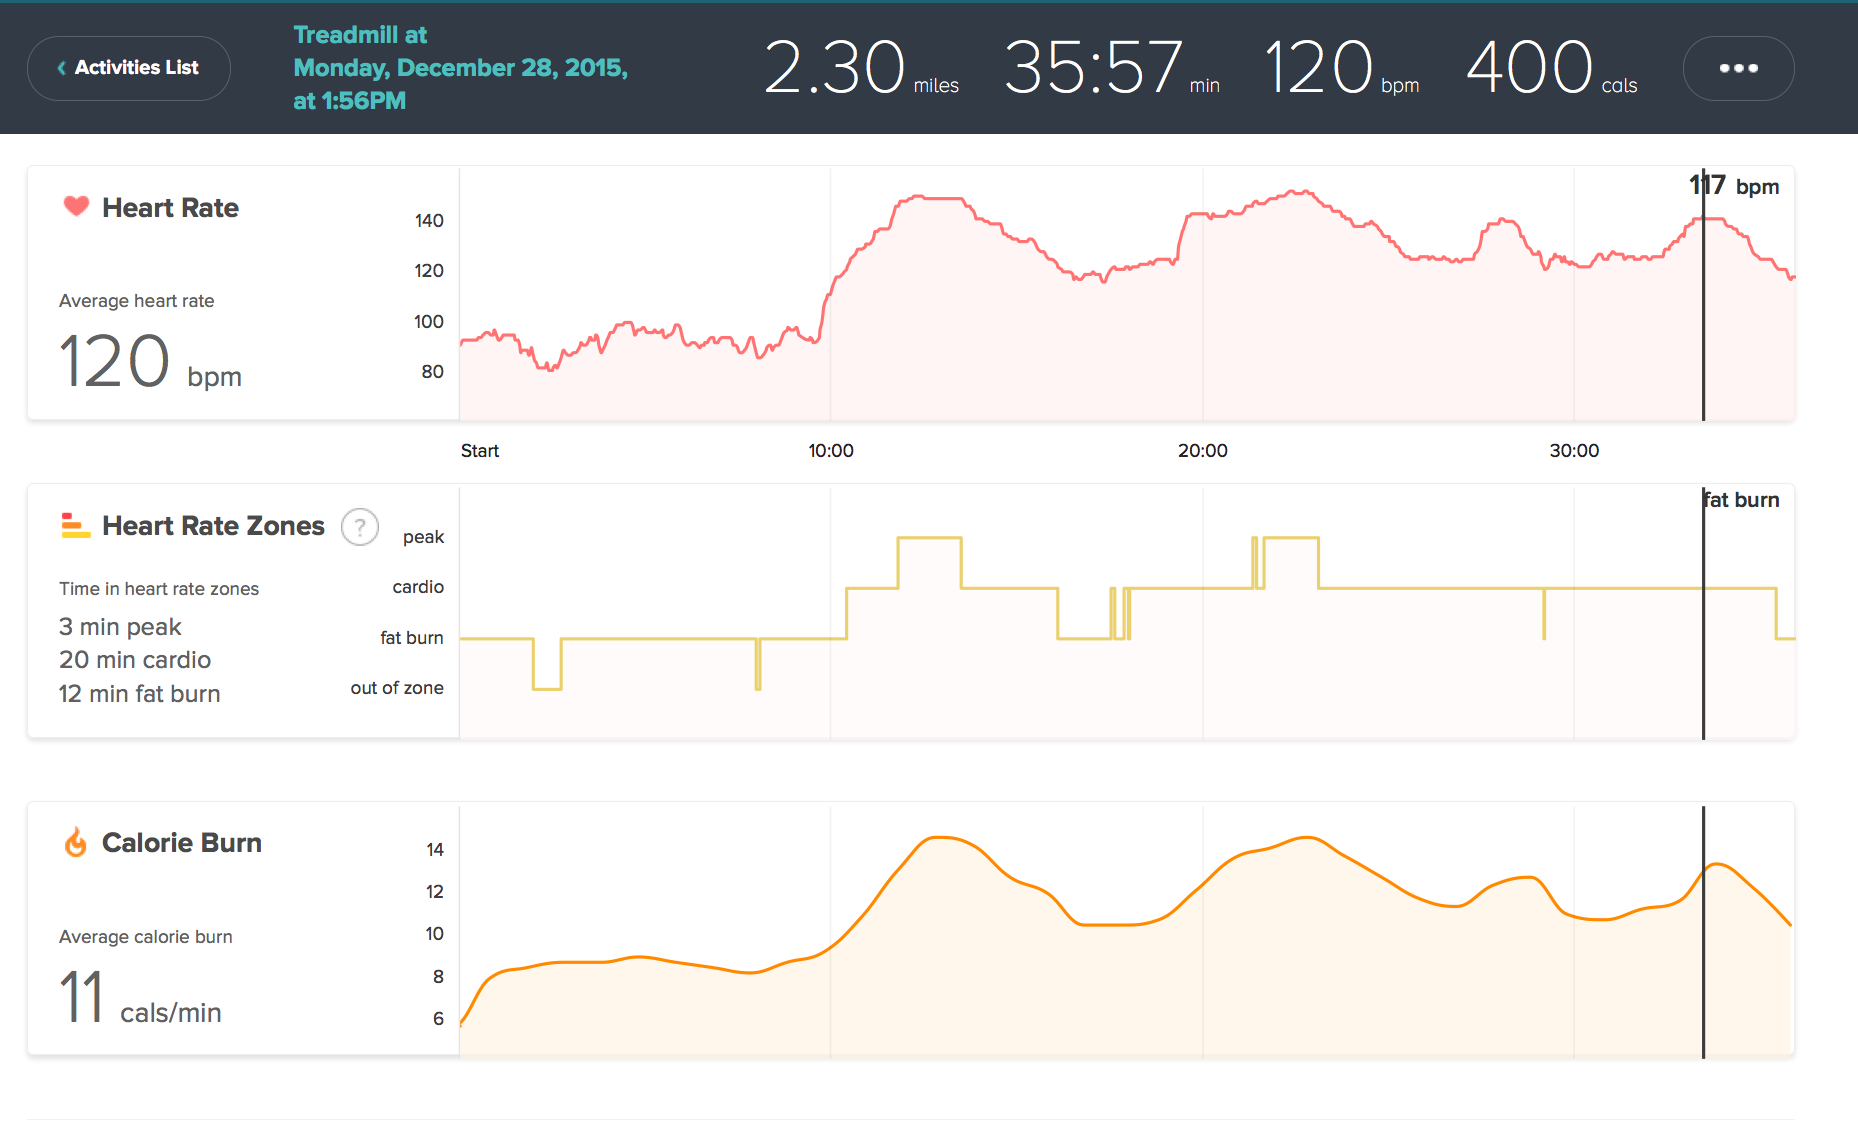
Task: Click the 20:00 time axis label
Action: tap(1202, 451)
